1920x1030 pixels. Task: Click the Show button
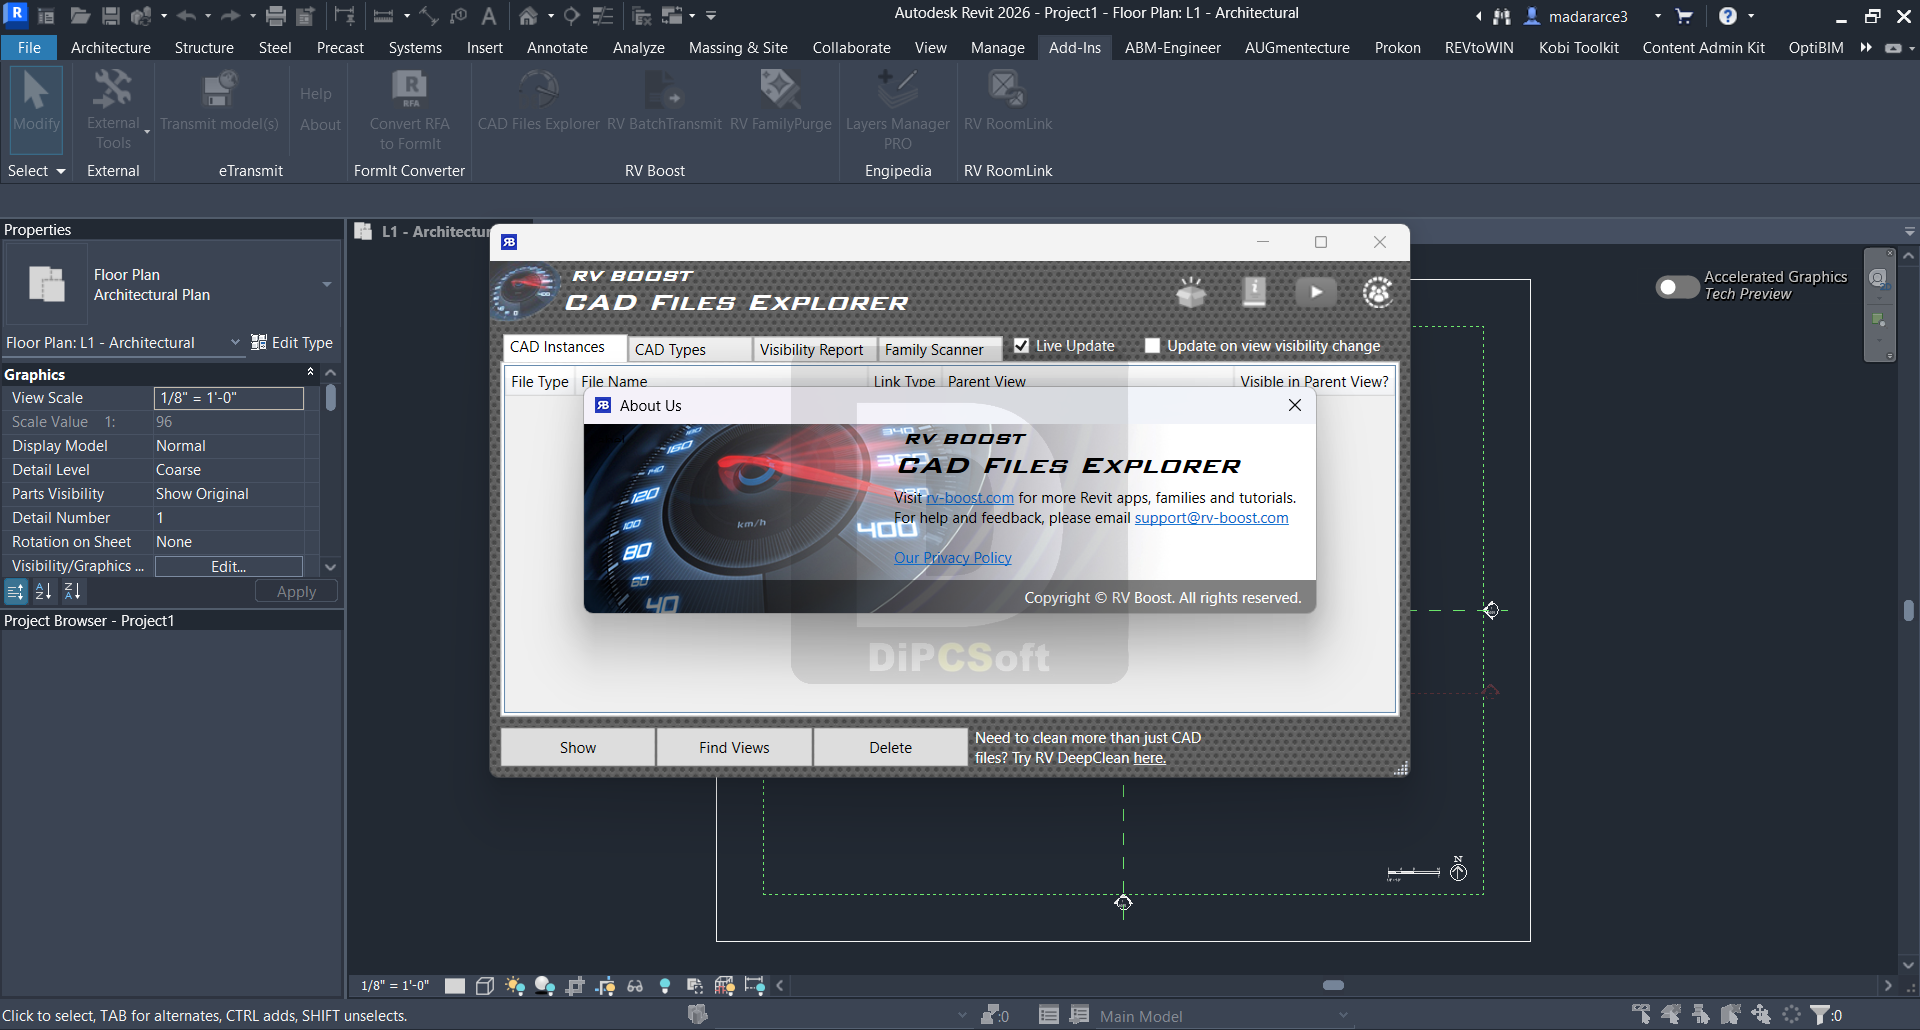tap(578, 747)
